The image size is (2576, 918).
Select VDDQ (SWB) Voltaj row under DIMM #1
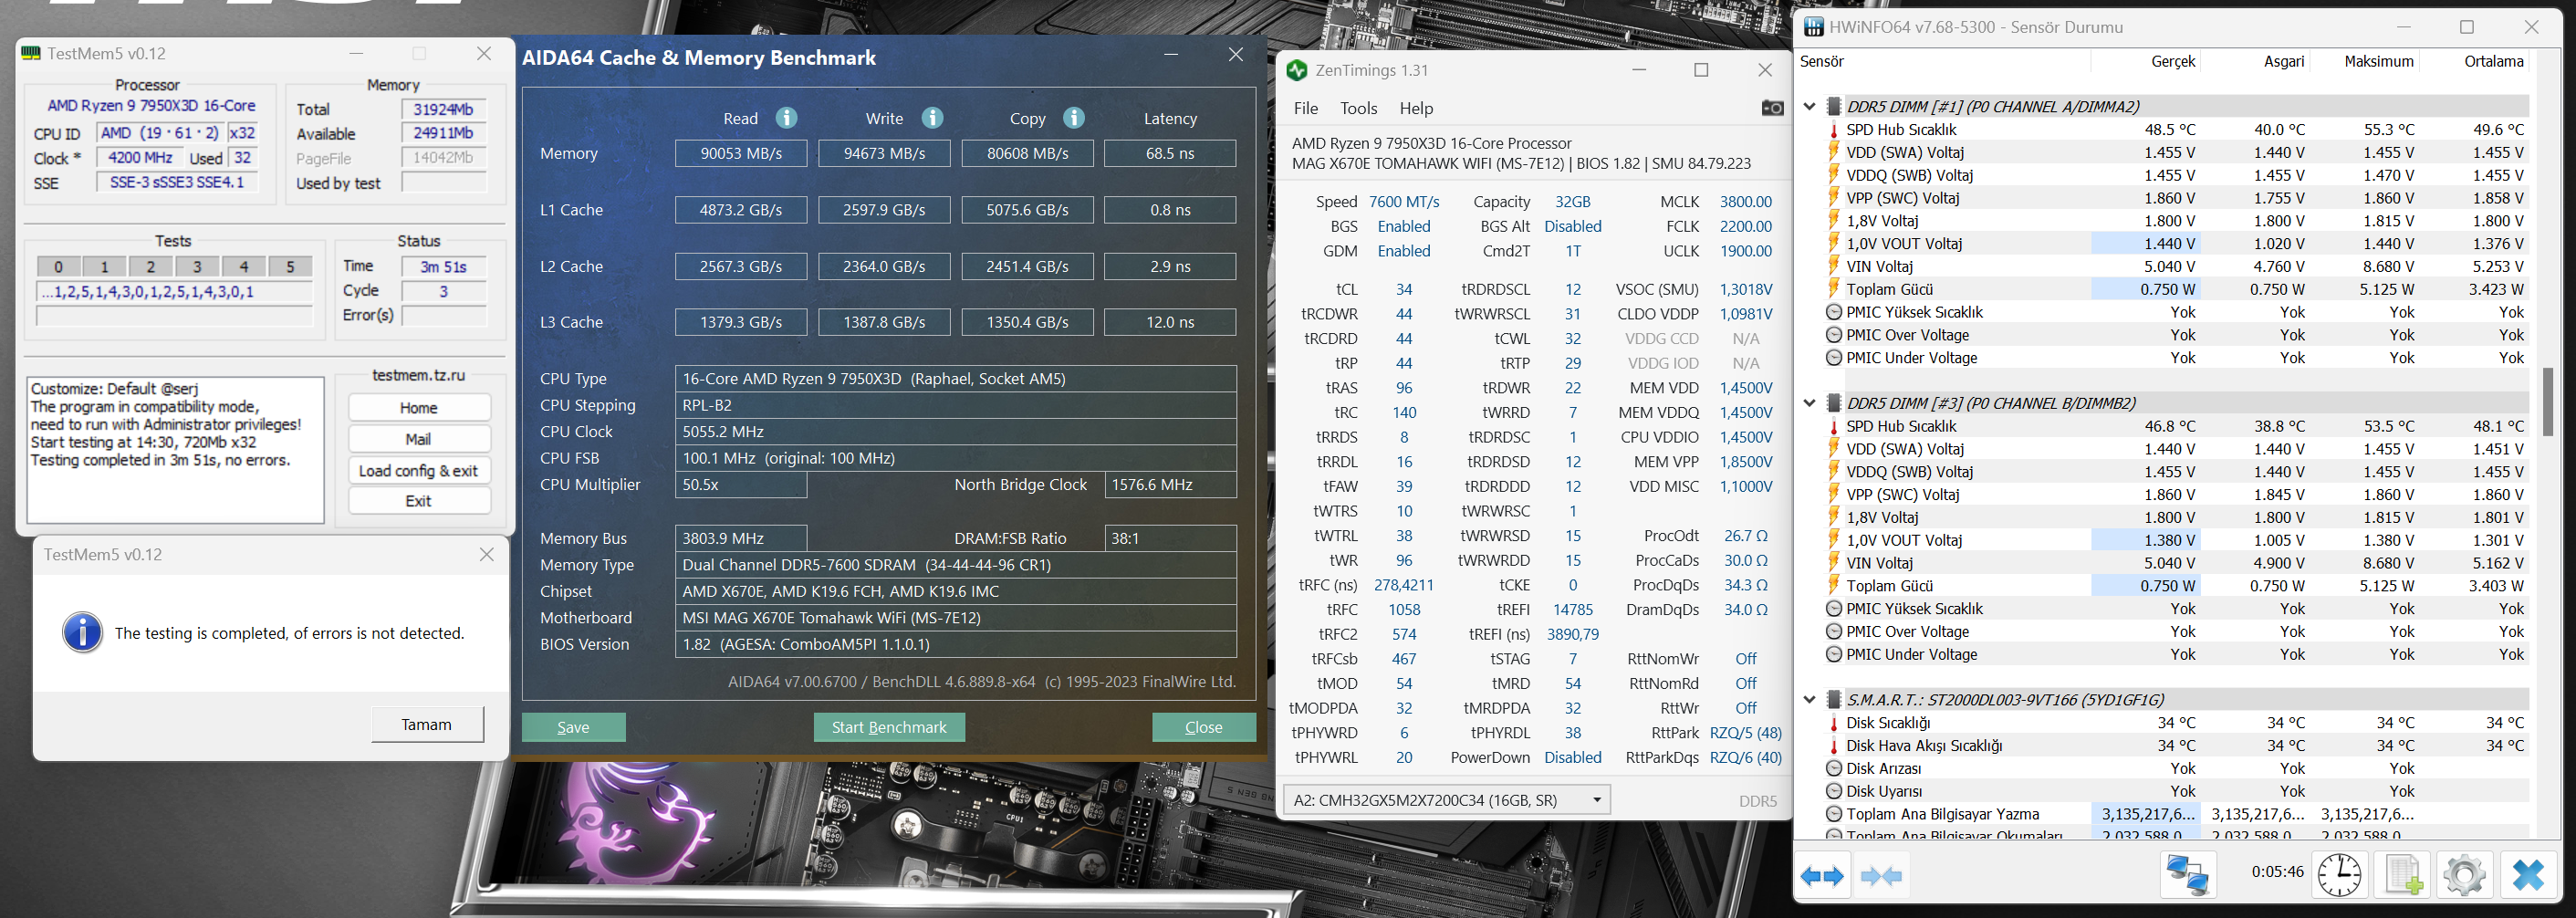(x=2165, y=175)
